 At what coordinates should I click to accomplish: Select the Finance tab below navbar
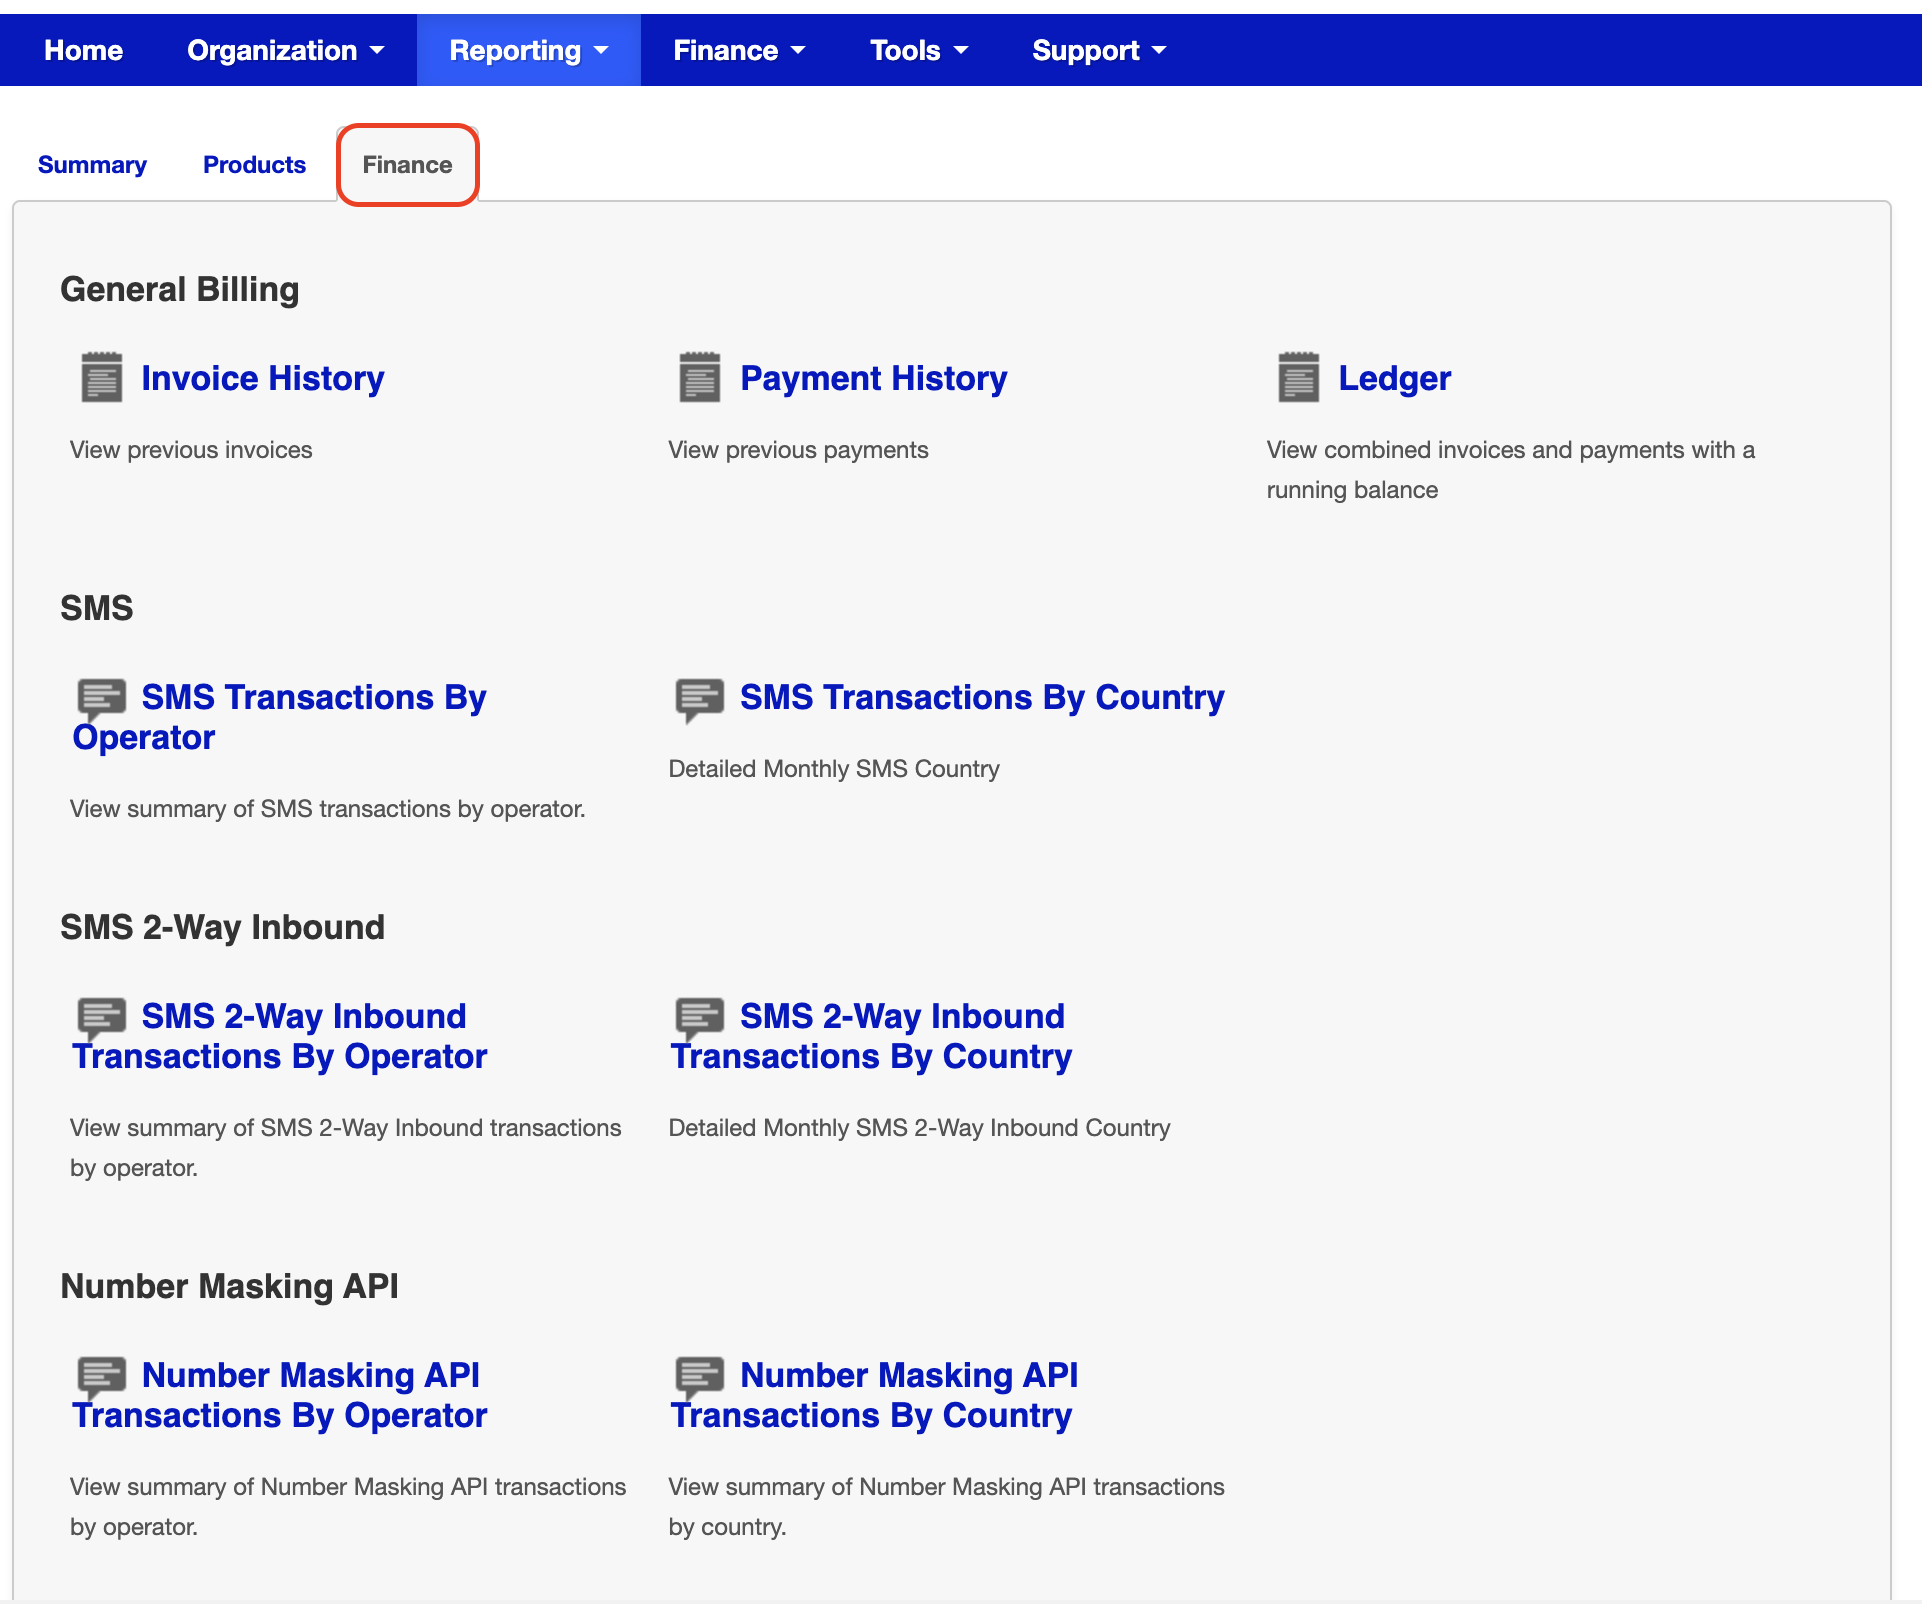tap(407, 165)
